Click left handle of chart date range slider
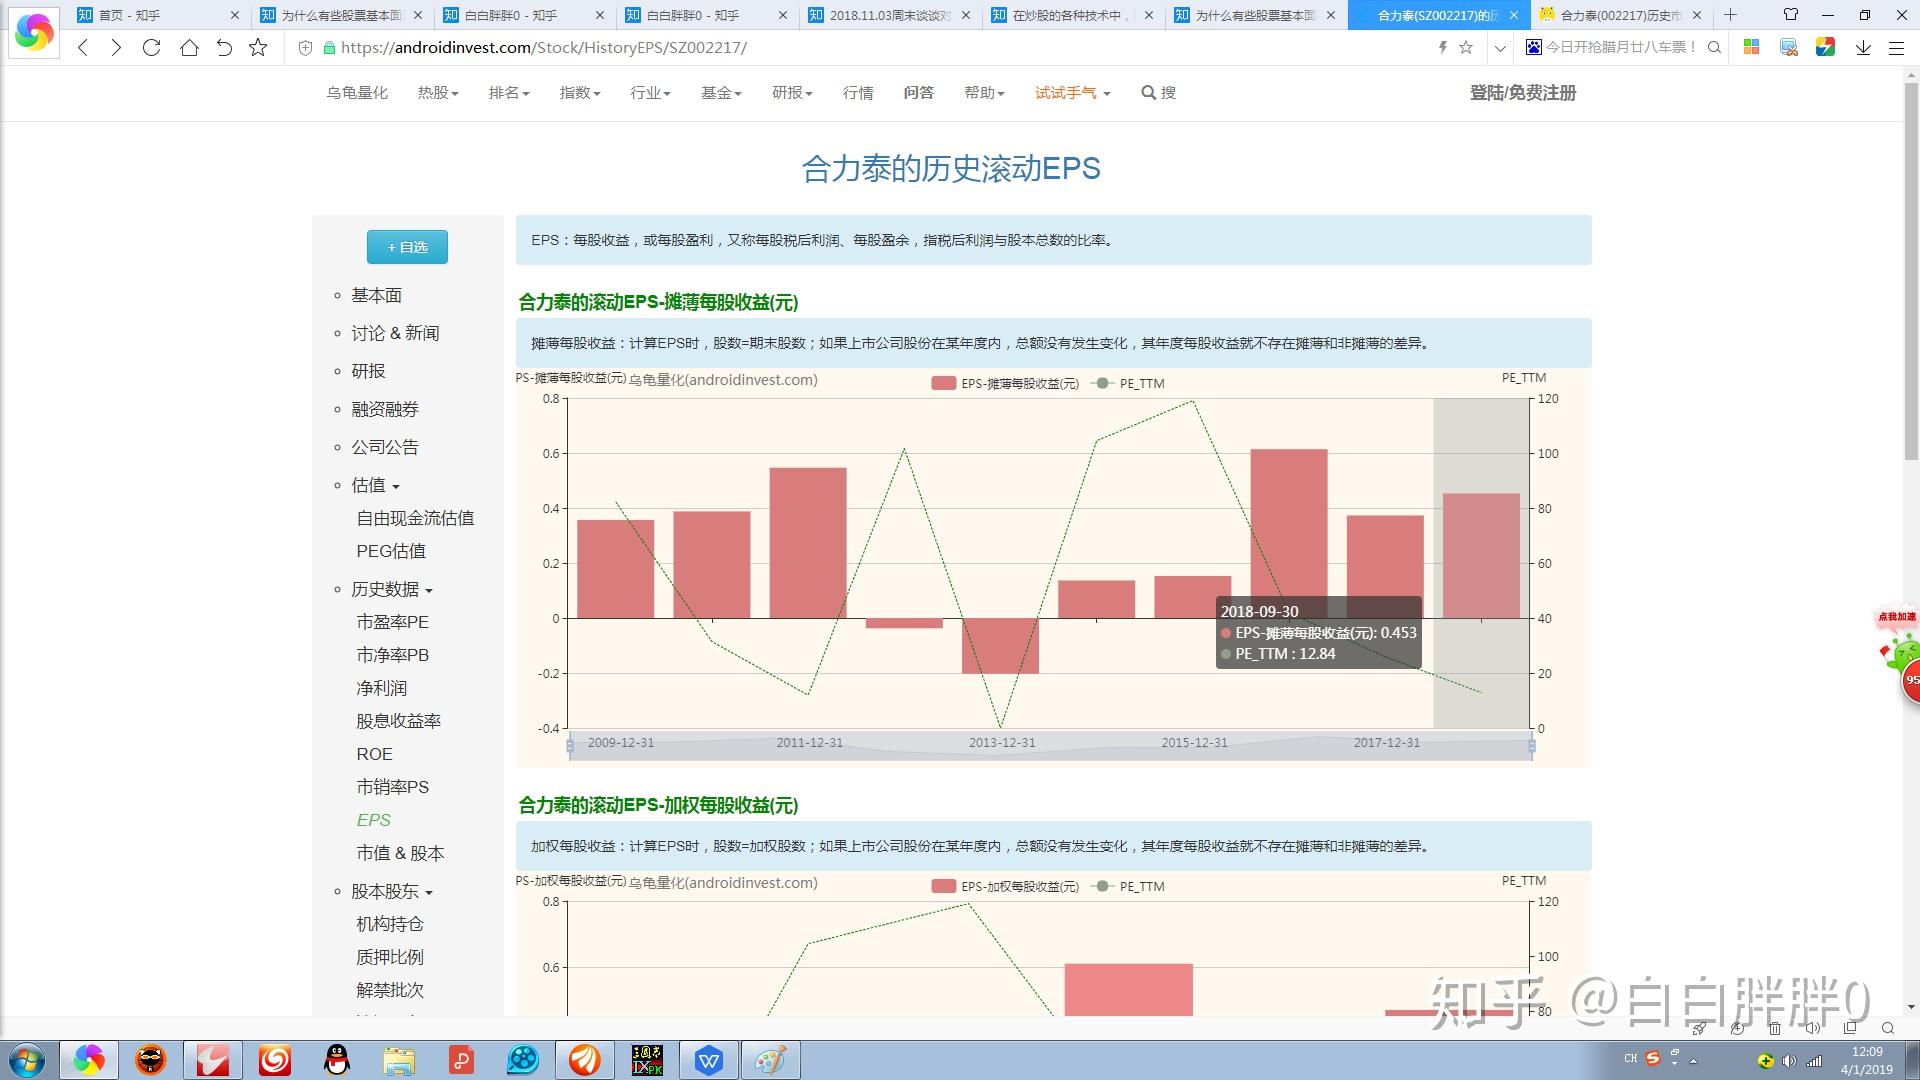1920x1080 pixels. [570, 745]
